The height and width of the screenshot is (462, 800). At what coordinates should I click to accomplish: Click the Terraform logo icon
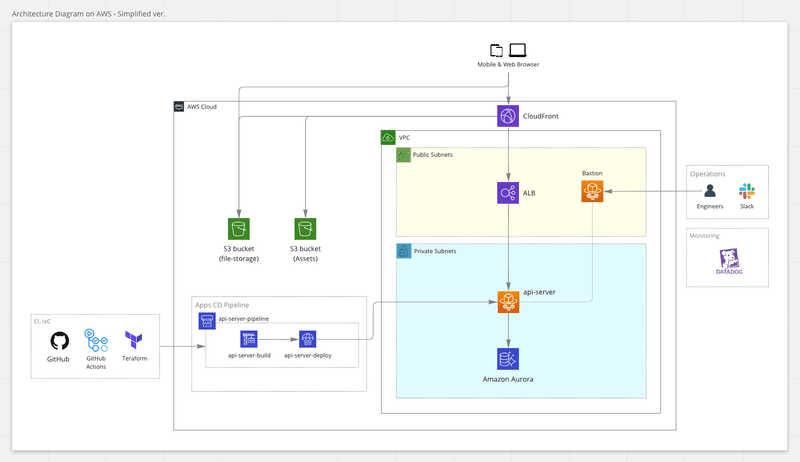pyautogui.click(x=134, y=340)
